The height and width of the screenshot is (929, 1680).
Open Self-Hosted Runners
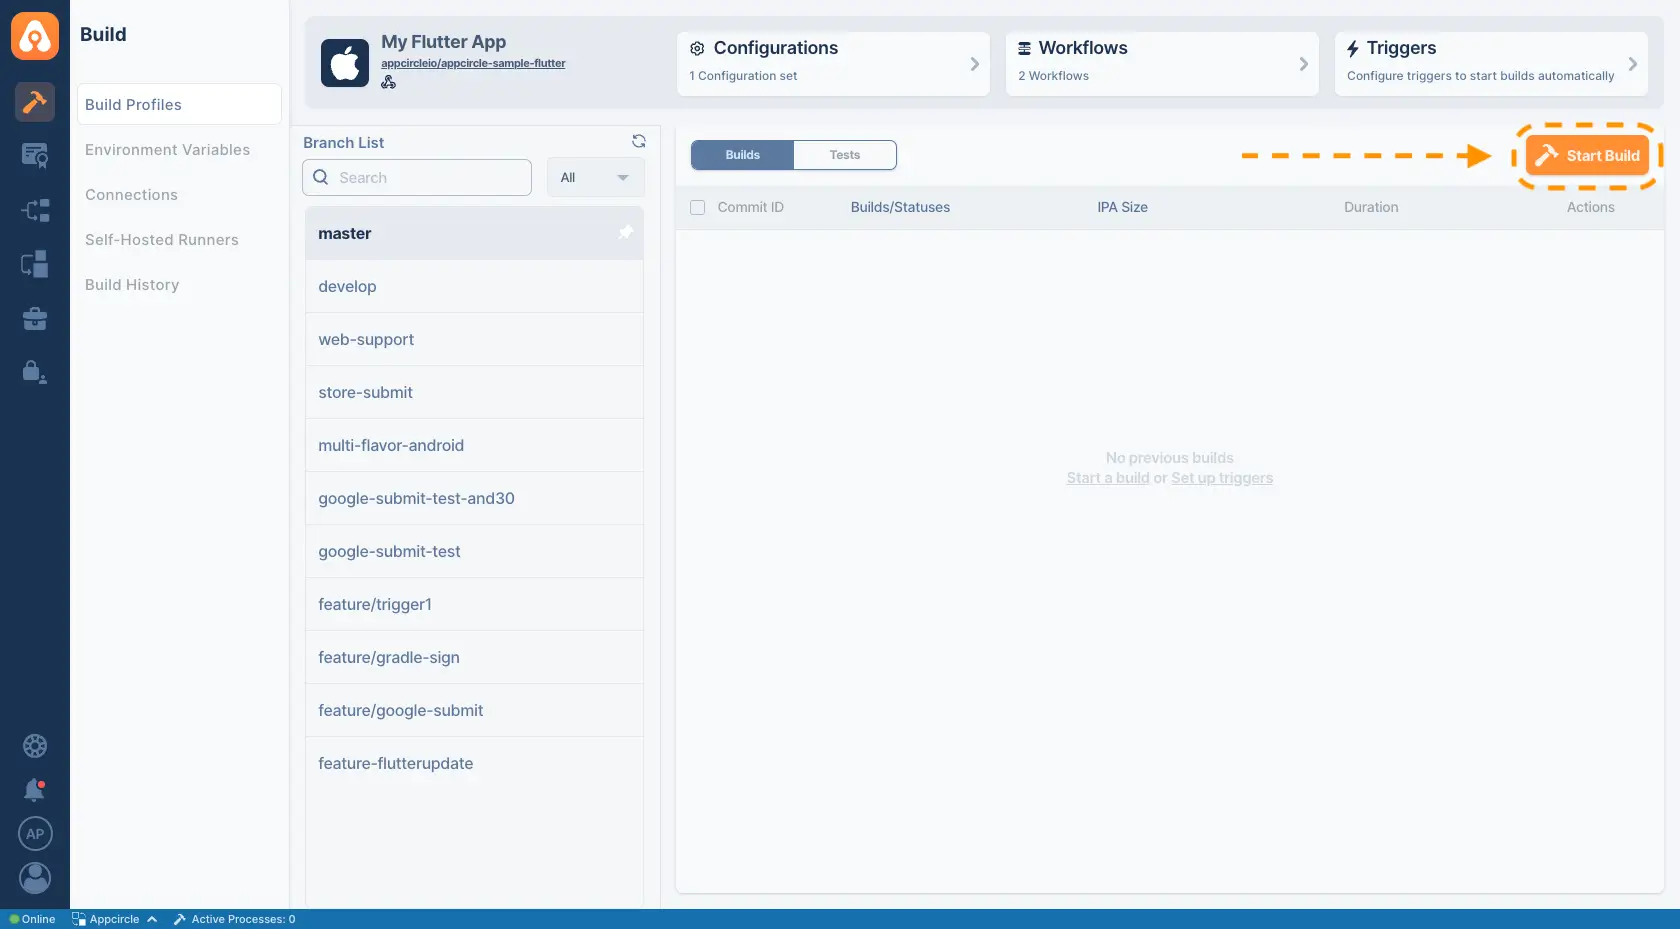162,240
